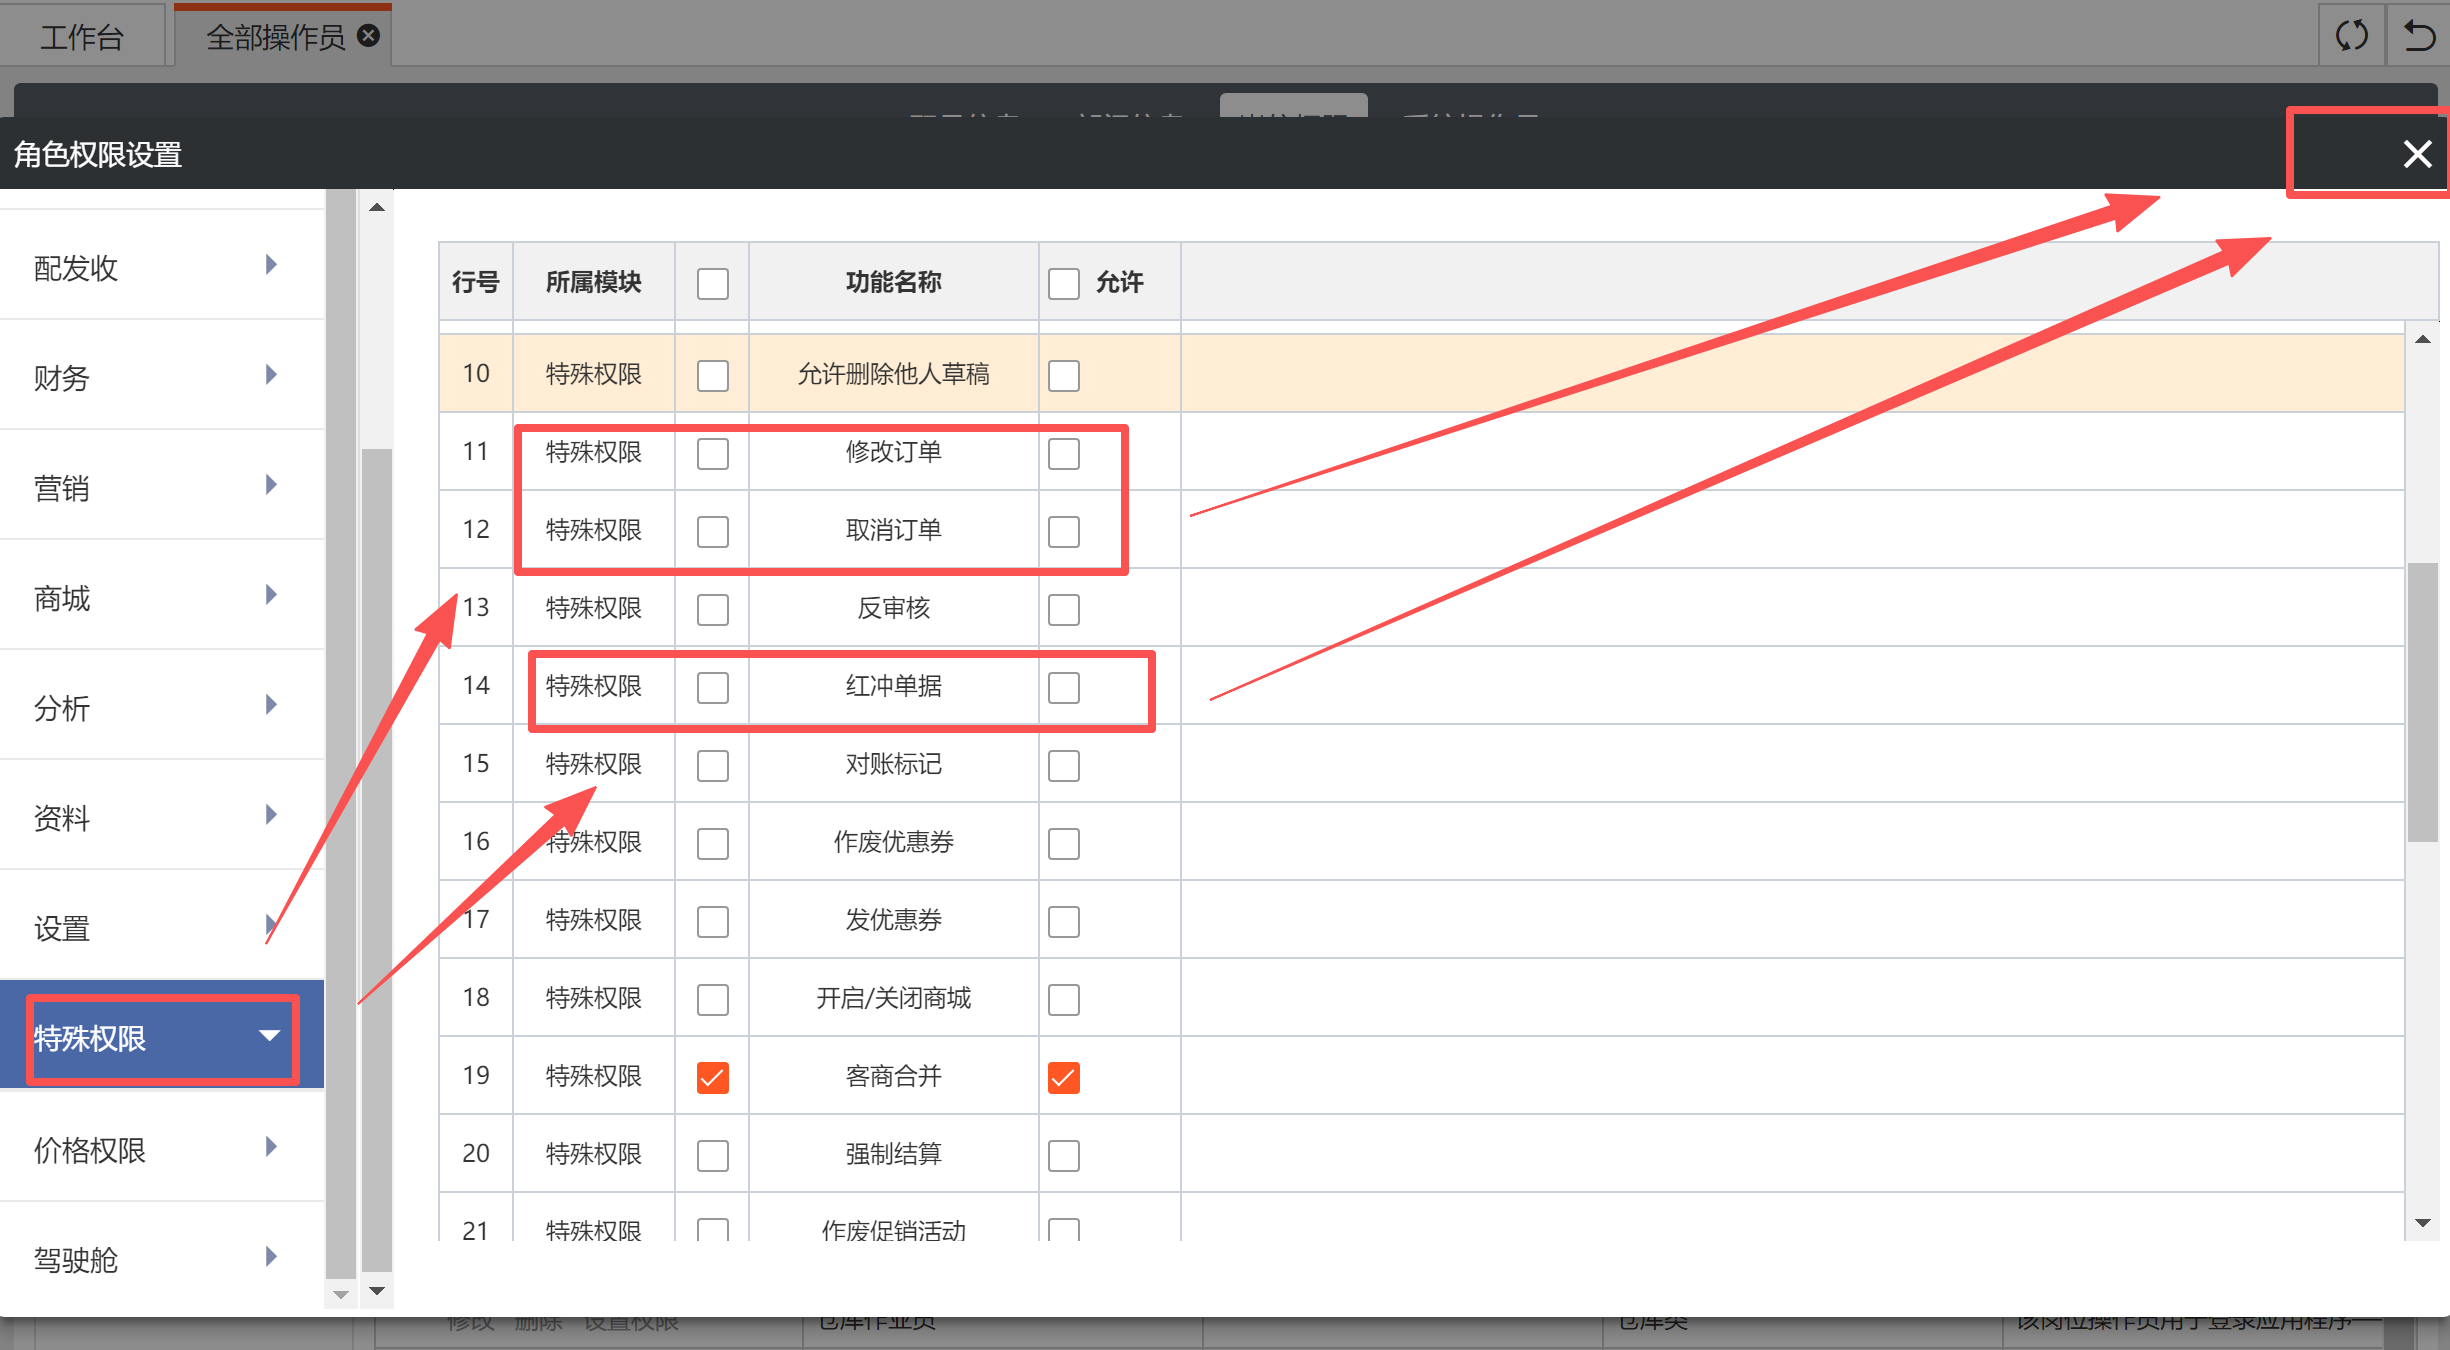Expand the 价格权限 menu section
This screenshot has height=1350, width=2450.
tap(162, 1148)
